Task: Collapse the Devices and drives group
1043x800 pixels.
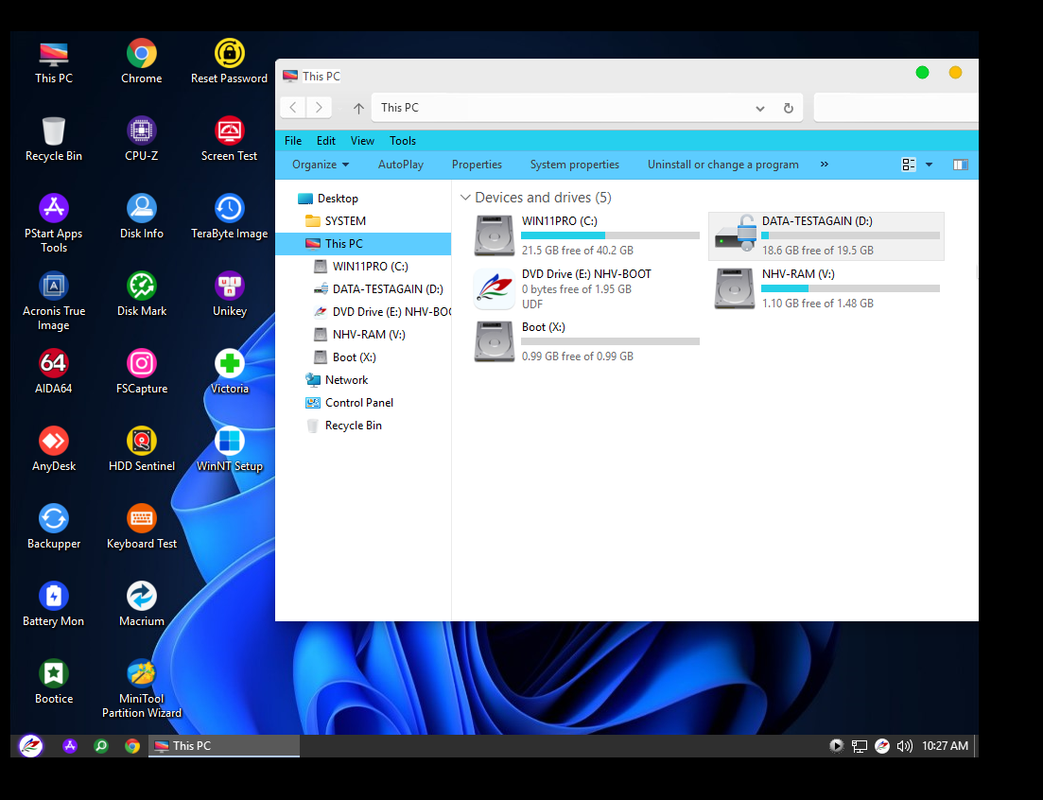Action: coord(466,198)
